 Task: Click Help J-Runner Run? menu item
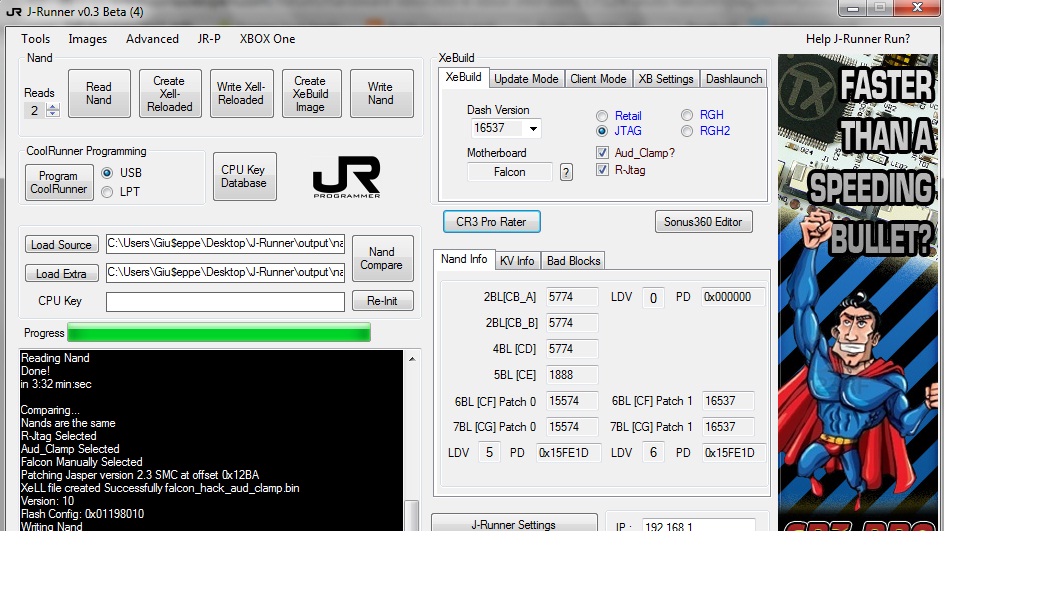tap(858, 39)
